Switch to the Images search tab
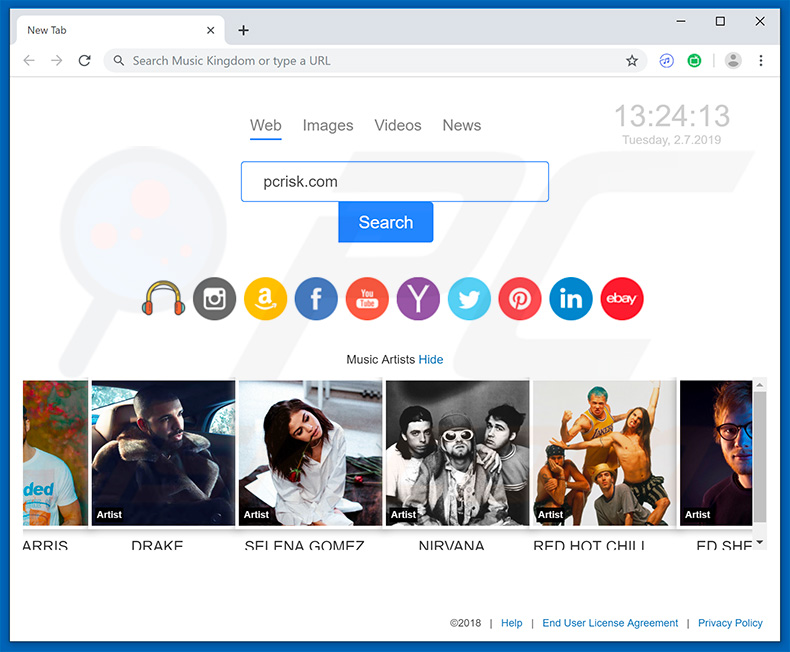790x652 pixels. coord(328,125)
